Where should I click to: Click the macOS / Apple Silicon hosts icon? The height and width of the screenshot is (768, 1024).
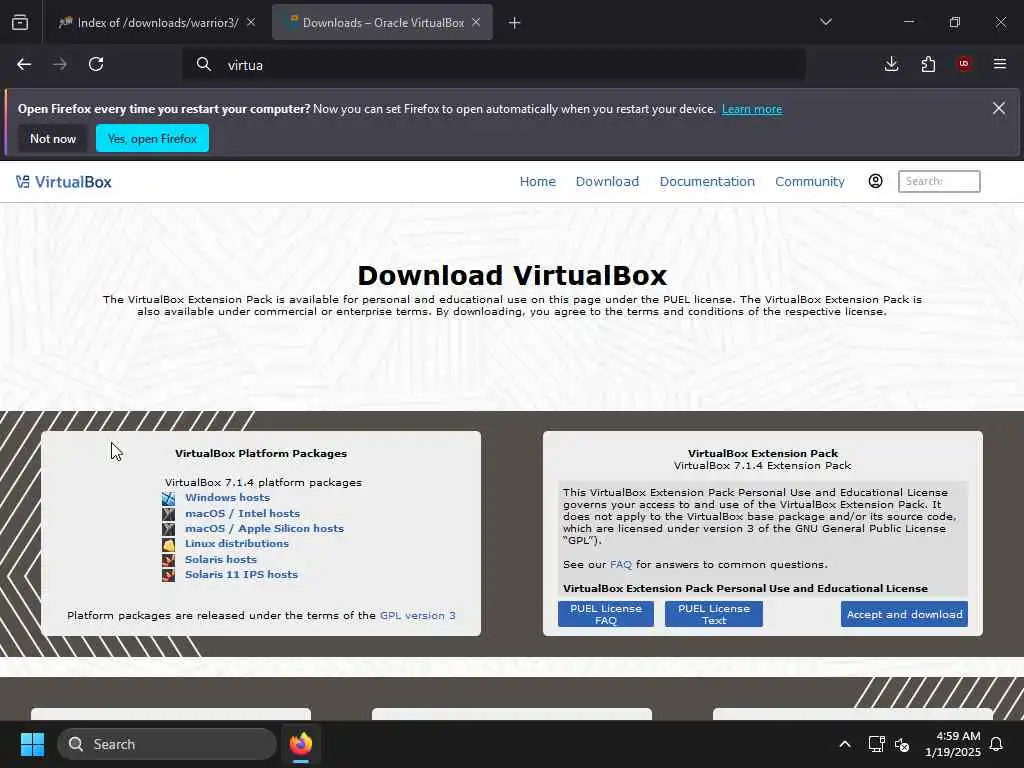[x=168, y=529]
